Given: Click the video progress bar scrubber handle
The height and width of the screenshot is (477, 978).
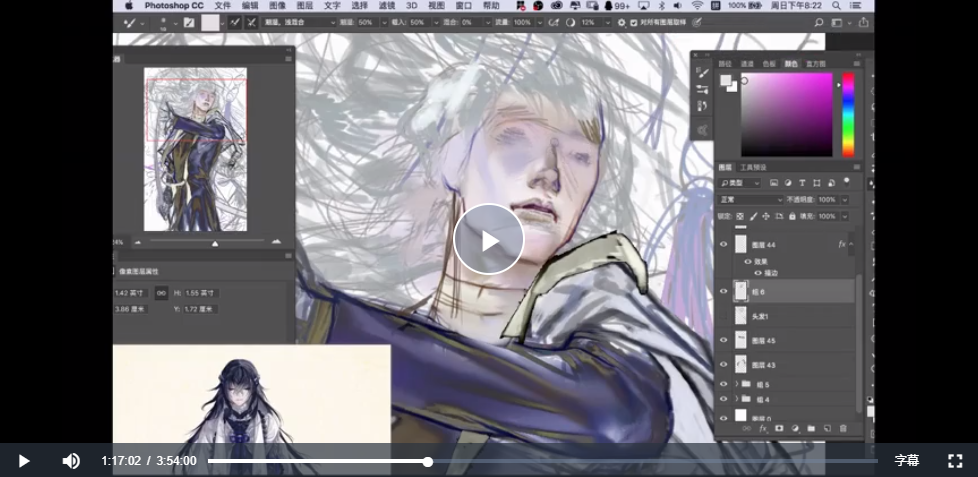Looking at the screenshot, I should pyautogui.click(x=428, y=461).
